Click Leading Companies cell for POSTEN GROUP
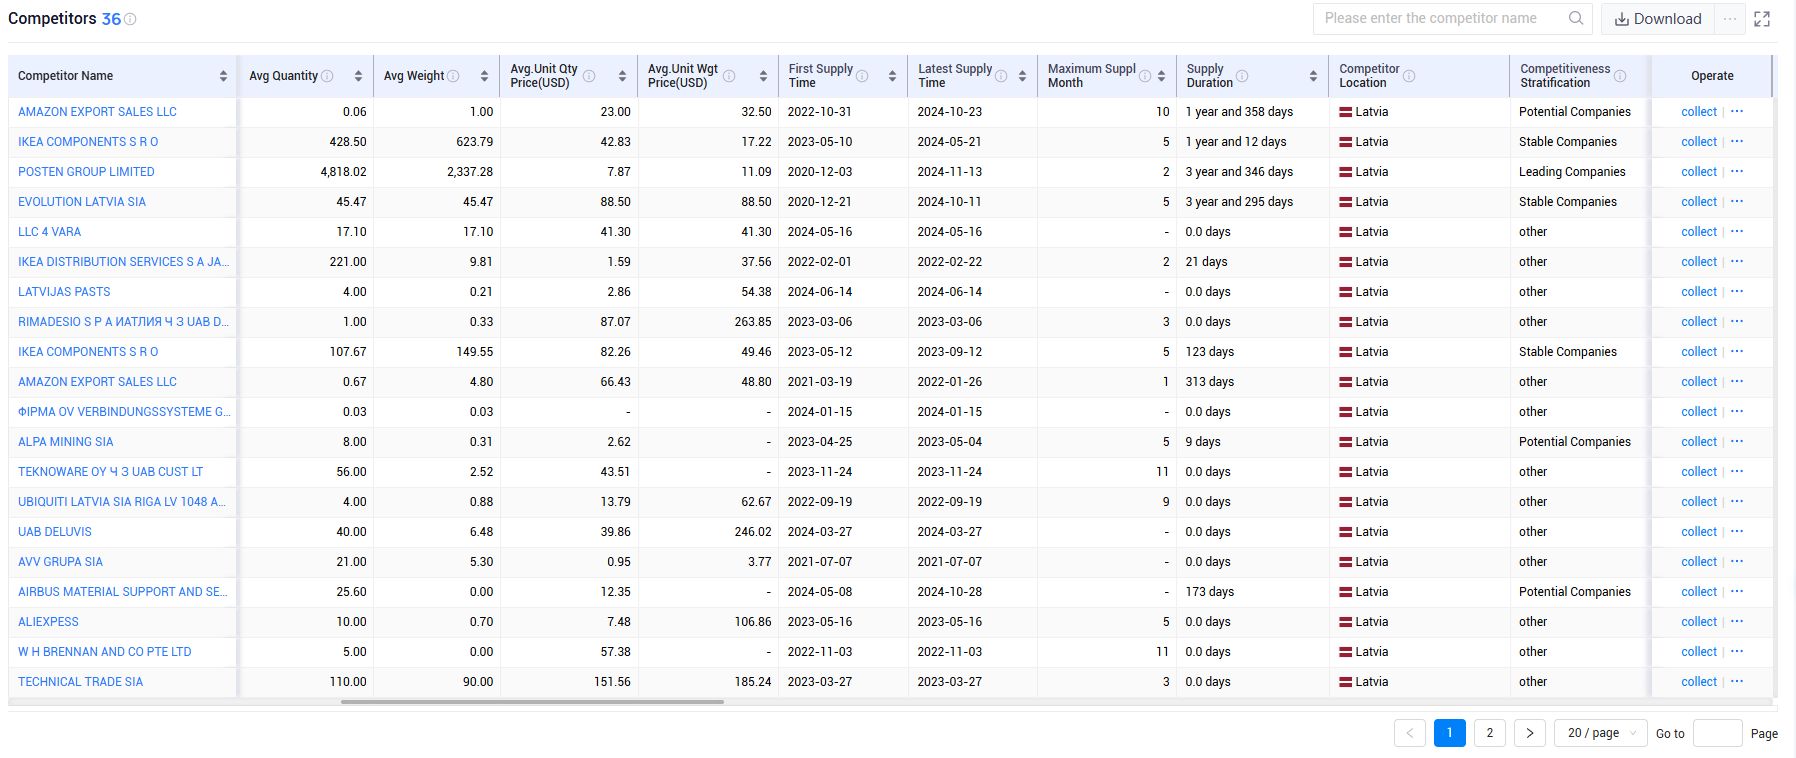The image size is (1796, 758). (1572, 172)
